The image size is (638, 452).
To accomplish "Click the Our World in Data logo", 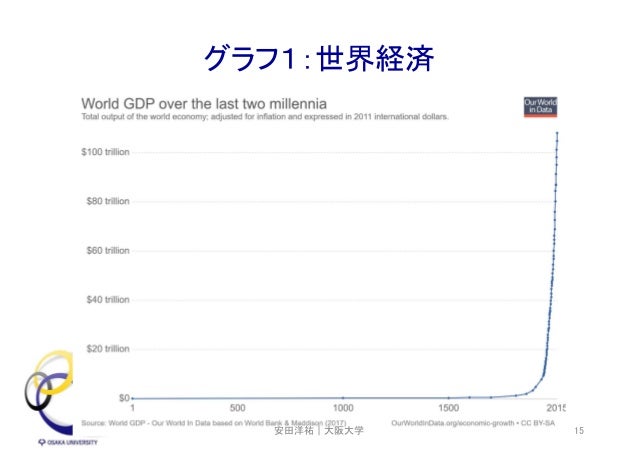I will 540,107.
